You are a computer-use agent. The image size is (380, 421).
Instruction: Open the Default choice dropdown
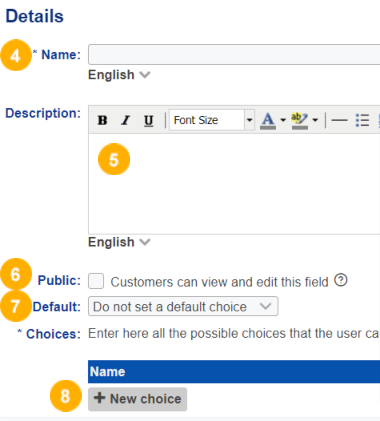click(x=183, y=306)
